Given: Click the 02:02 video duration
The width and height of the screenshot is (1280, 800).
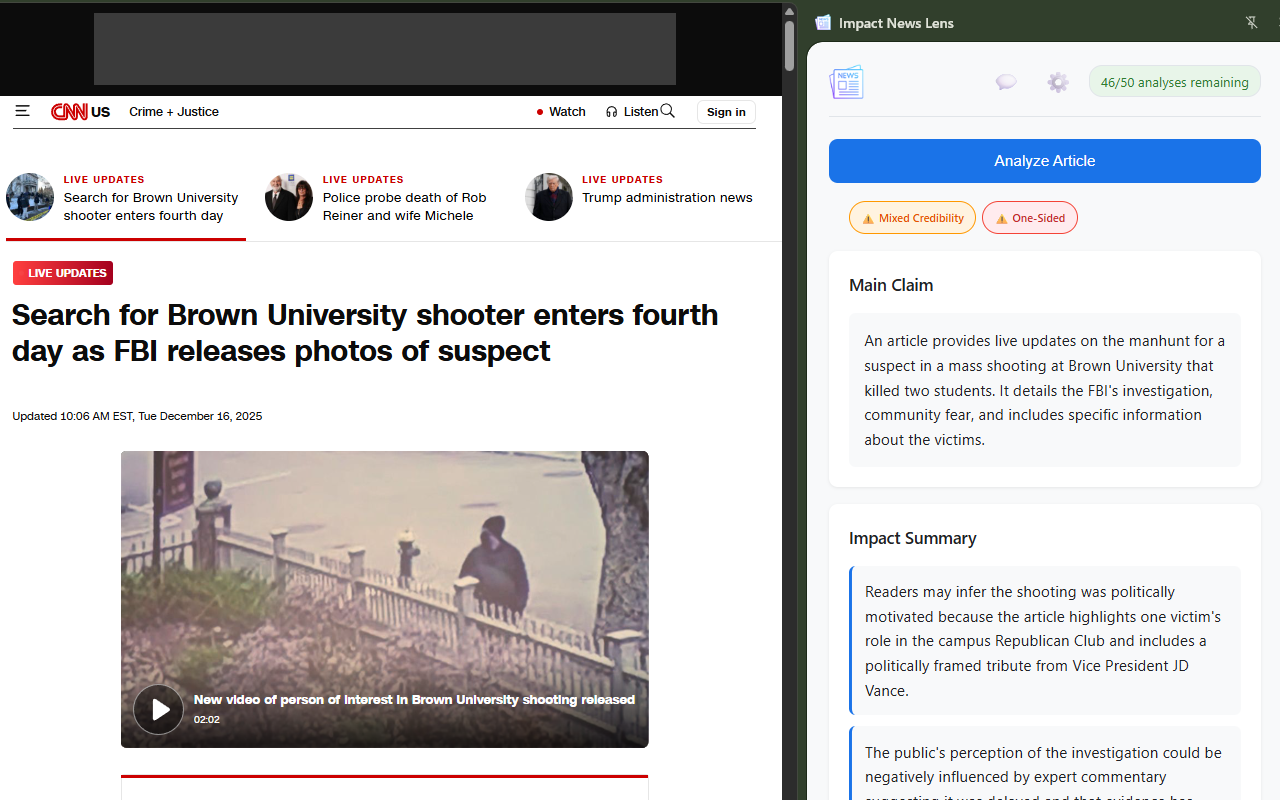Looking at the screenshot, I should point(207,720).
